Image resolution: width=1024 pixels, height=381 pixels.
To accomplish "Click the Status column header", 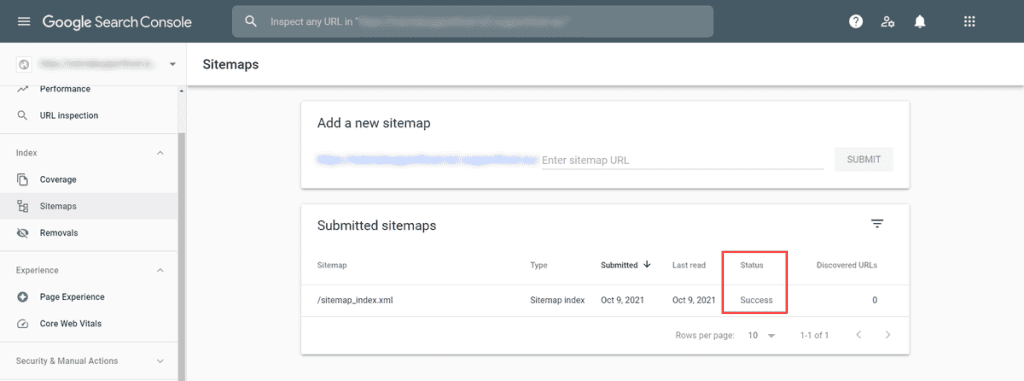I will 752,265.
